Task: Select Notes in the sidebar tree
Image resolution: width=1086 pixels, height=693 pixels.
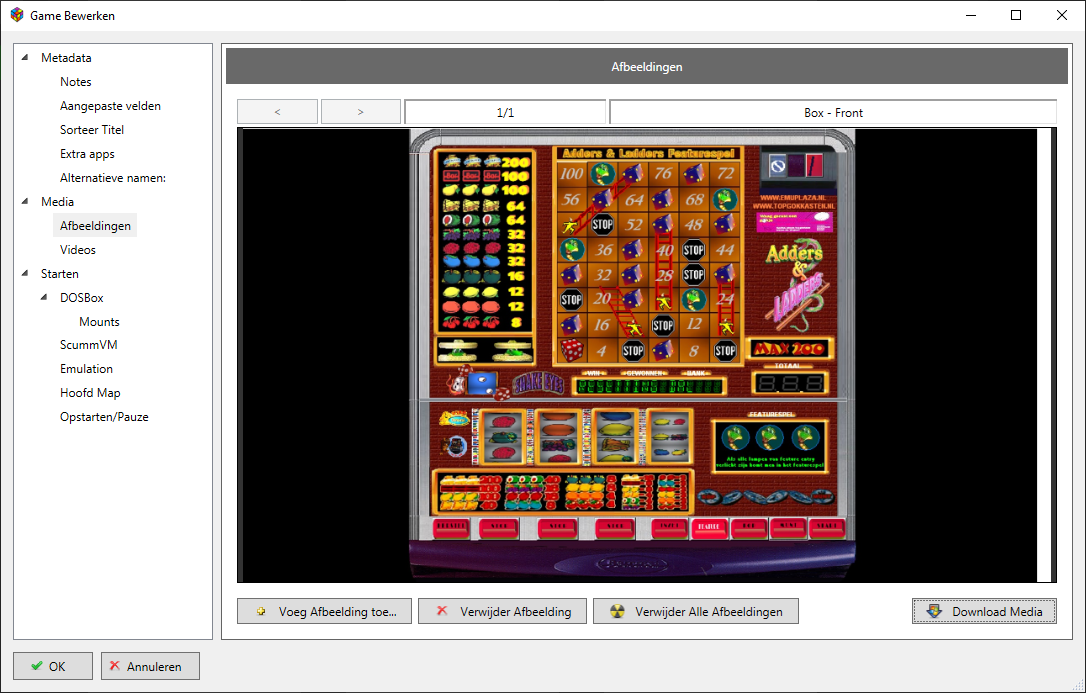Action: point(75,82)
